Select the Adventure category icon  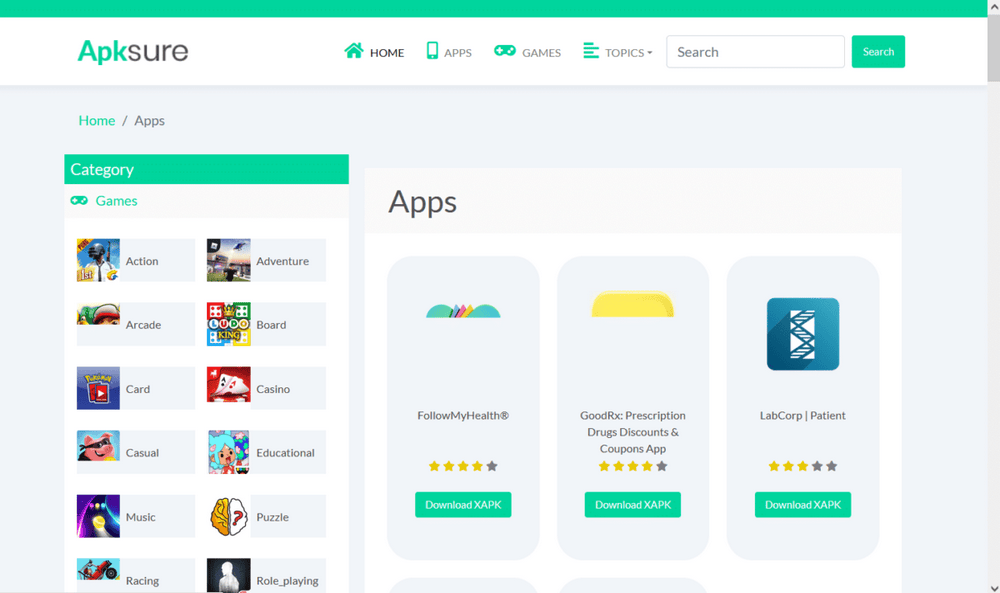coord(228,260)
